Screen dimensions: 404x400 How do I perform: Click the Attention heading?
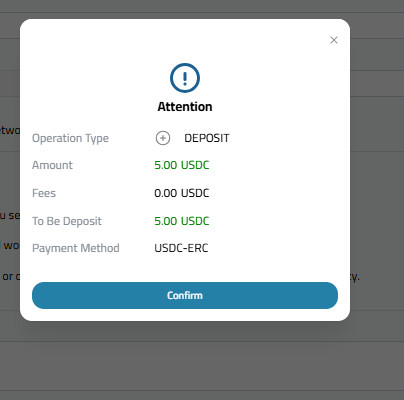(x=185, y=107)
